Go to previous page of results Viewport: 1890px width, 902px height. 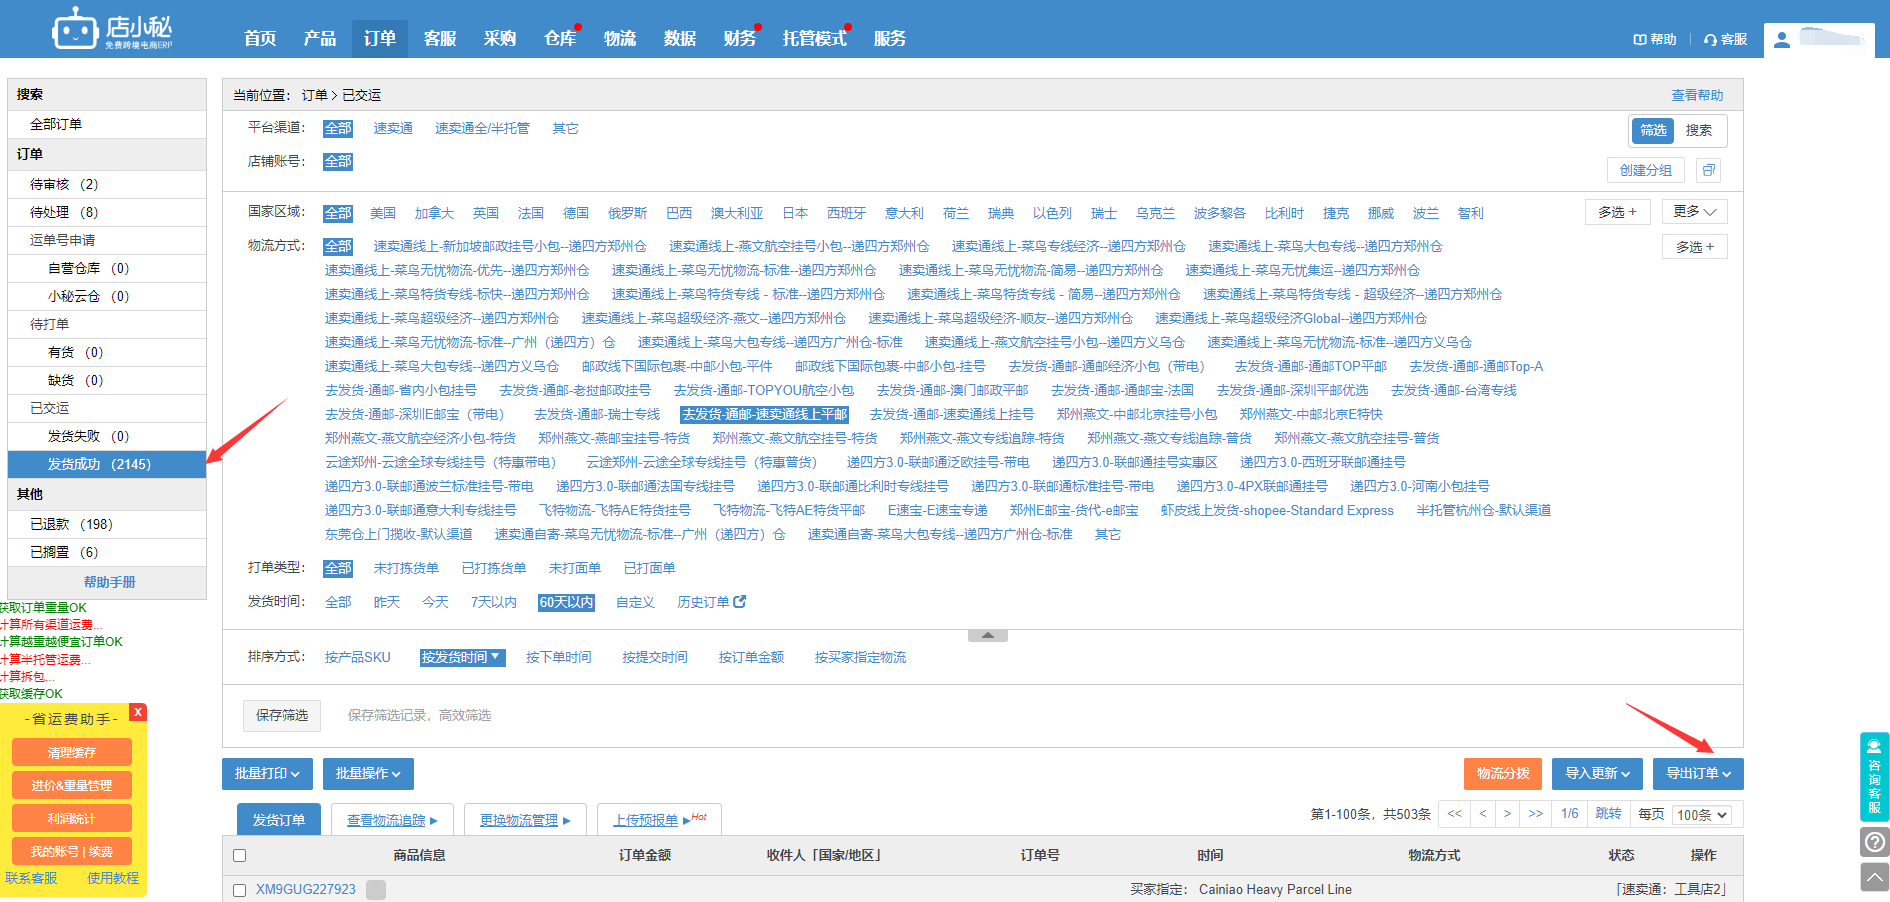(1483, 814)
